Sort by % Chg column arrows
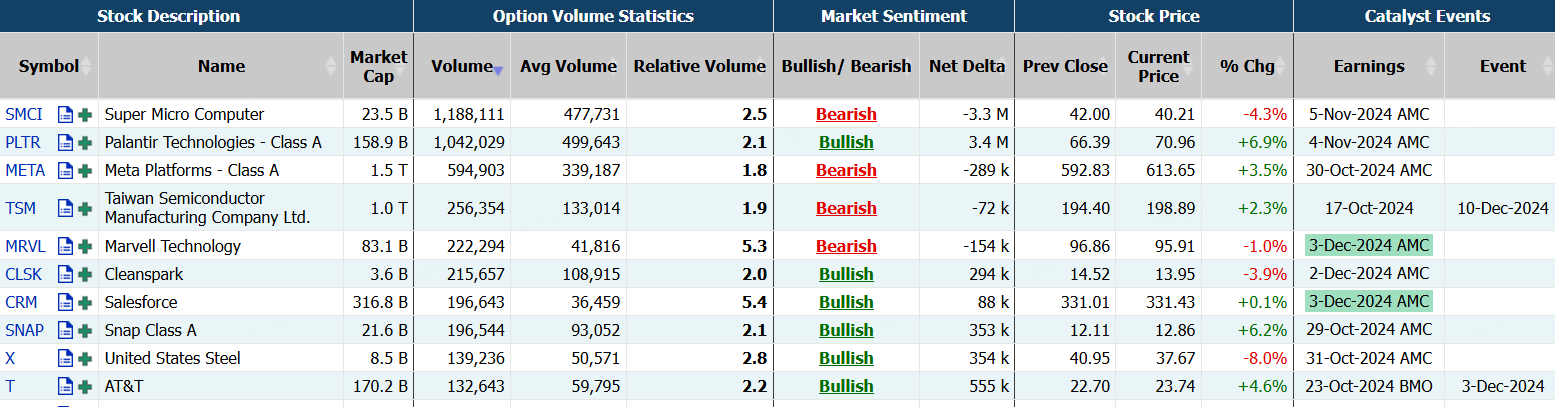Viewport: 1555px width, 407px height. click(x=1282, y=66)
